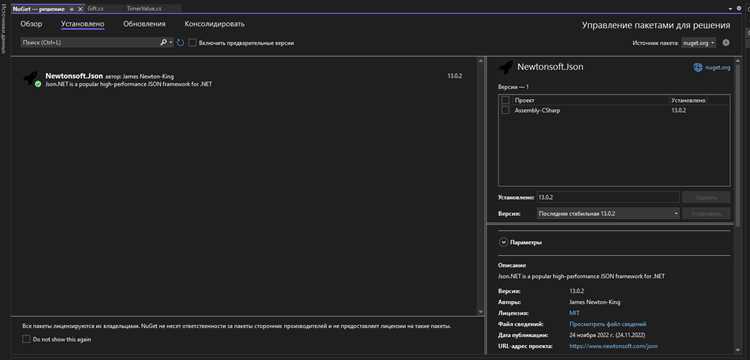Open the newtonsoft.com project URL
The width and height of the screenshot is (750, 360).
pos(614,346)
